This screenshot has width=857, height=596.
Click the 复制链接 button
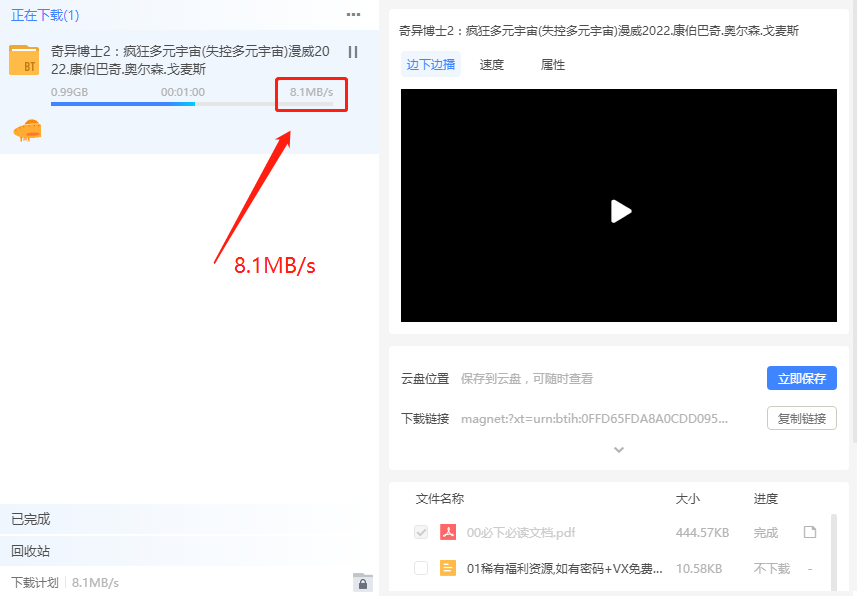point(802,418)
